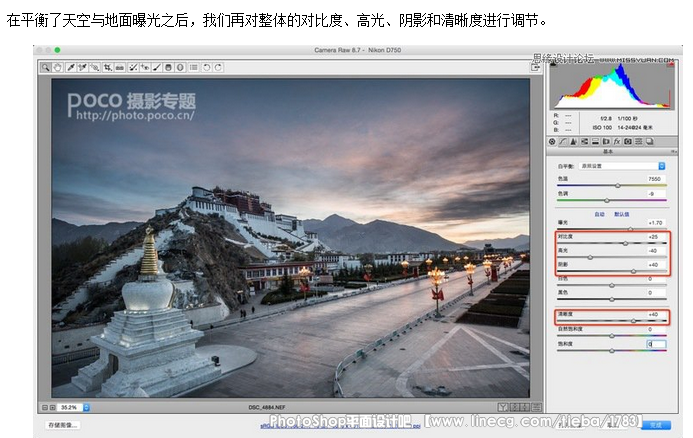Click the Contrast (对比度) slider handle

click(x=625, y=243)
